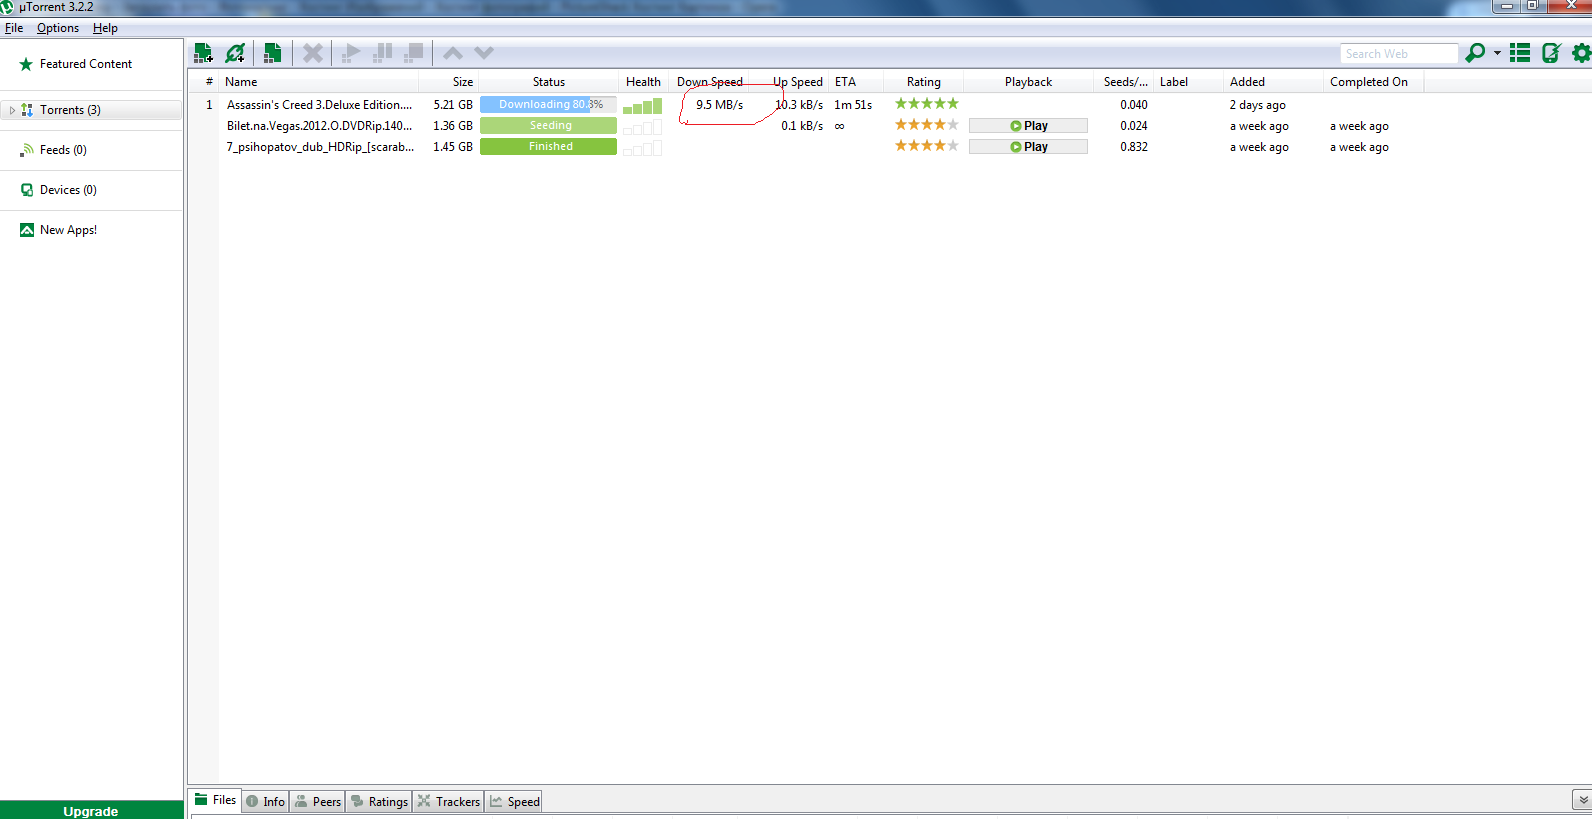Move torrent down in queue
1592x819 pixels.
tap(484, 53)
